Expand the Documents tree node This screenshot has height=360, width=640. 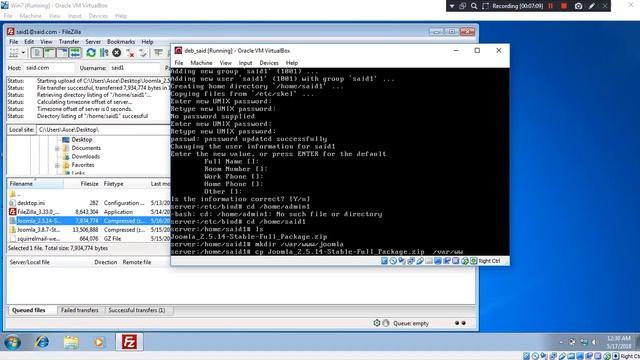coord(58,148)
